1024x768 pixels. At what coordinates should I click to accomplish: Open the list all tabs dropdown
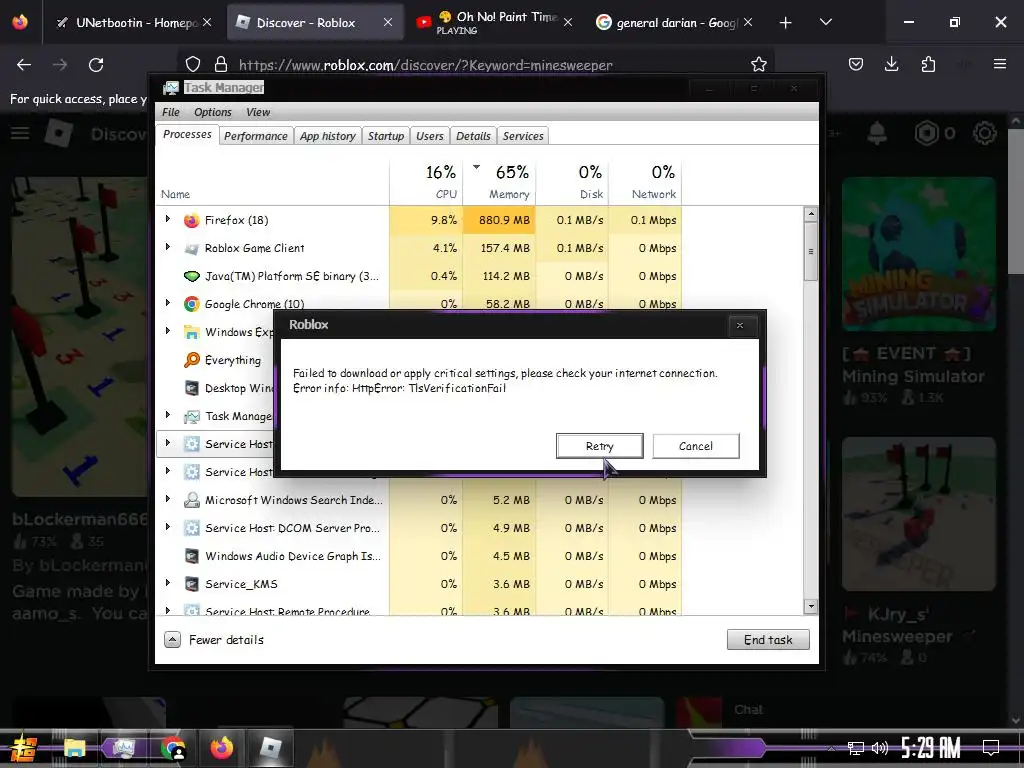point(825,22)
